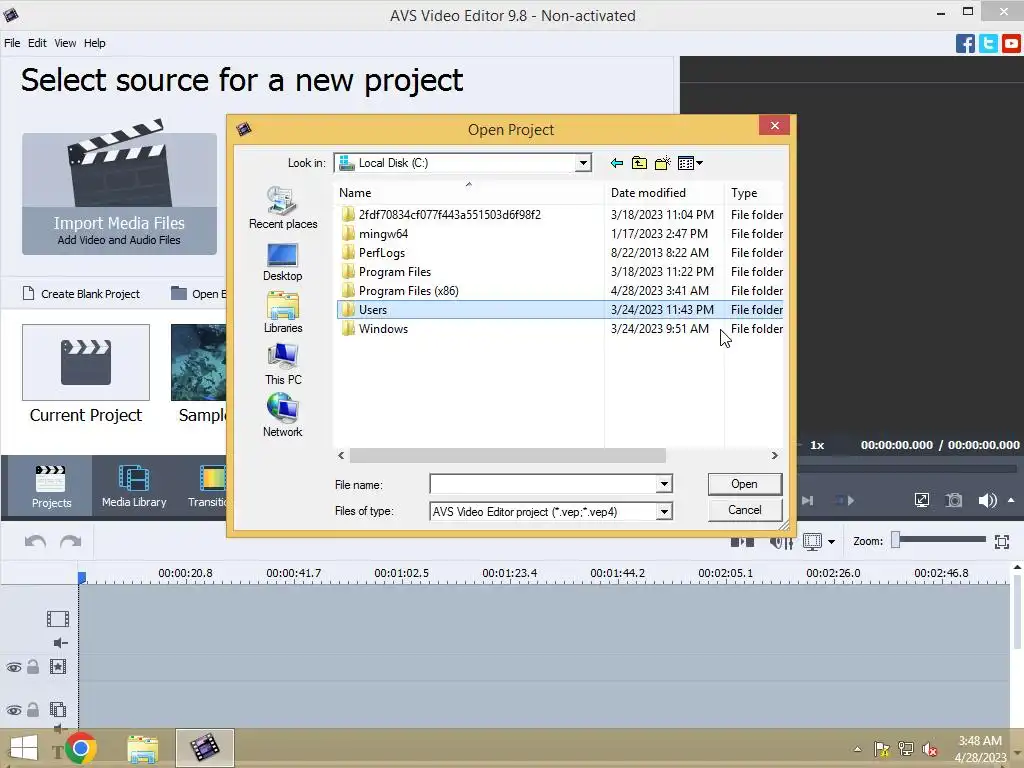1024x768 pixels.
Task: Toggle video overlay track visibility eye
Action: (x=14, y=710)
